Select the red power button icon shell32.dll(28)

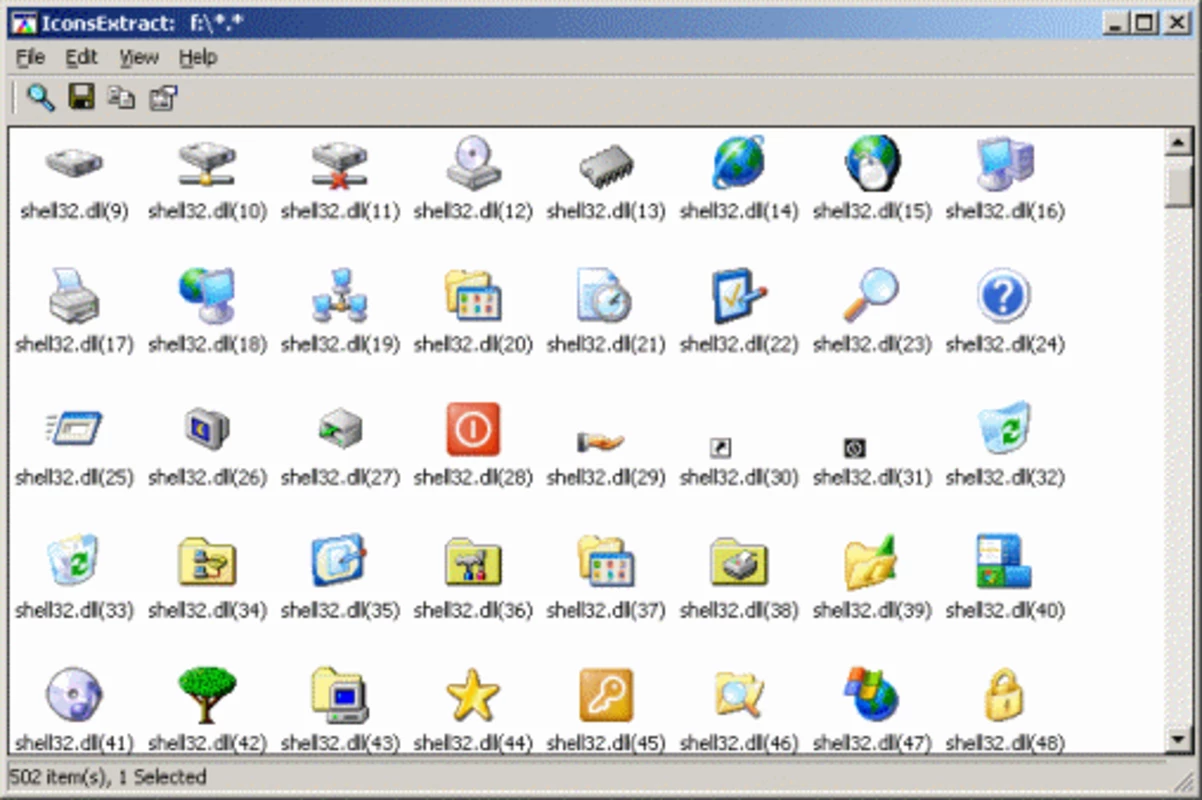coord(473,429)
